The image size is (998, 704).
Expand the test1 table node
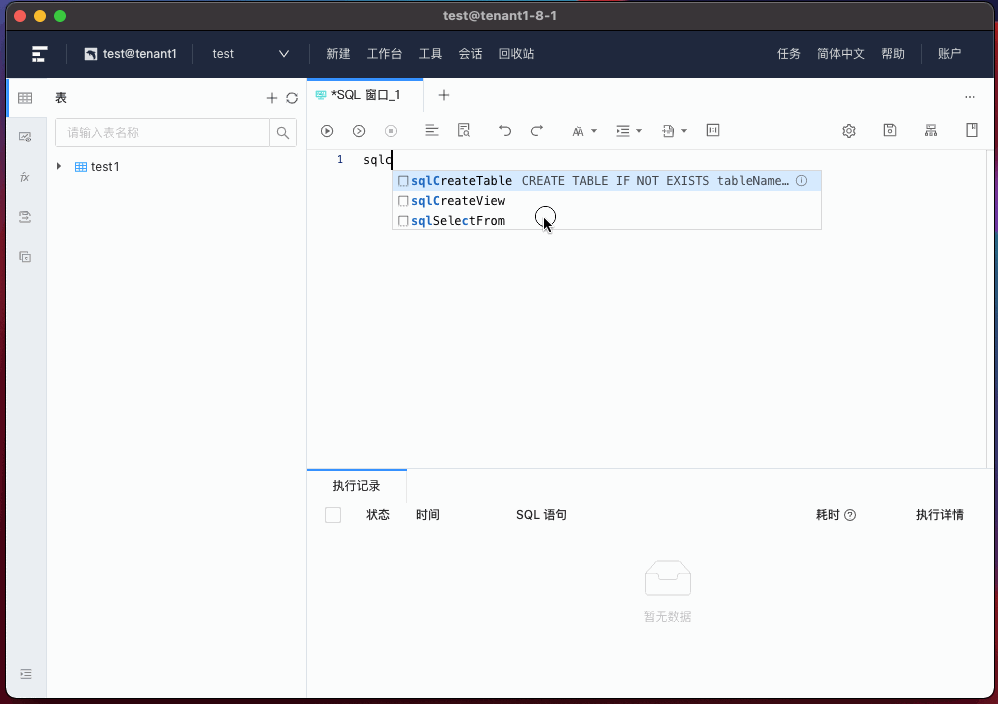tap(59, 166)
